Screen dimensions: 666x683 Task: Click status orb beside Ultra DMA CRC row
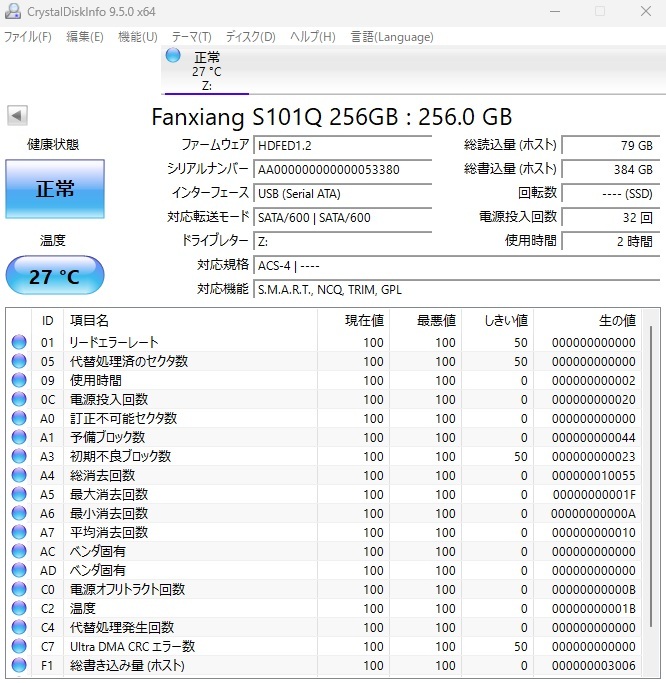tap(19, 646)
